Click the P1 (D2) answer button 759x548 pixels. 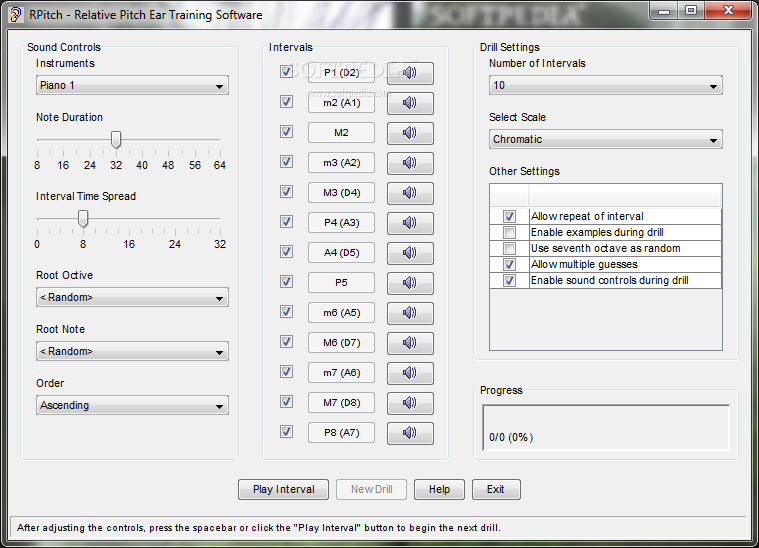tap(341, 73)
